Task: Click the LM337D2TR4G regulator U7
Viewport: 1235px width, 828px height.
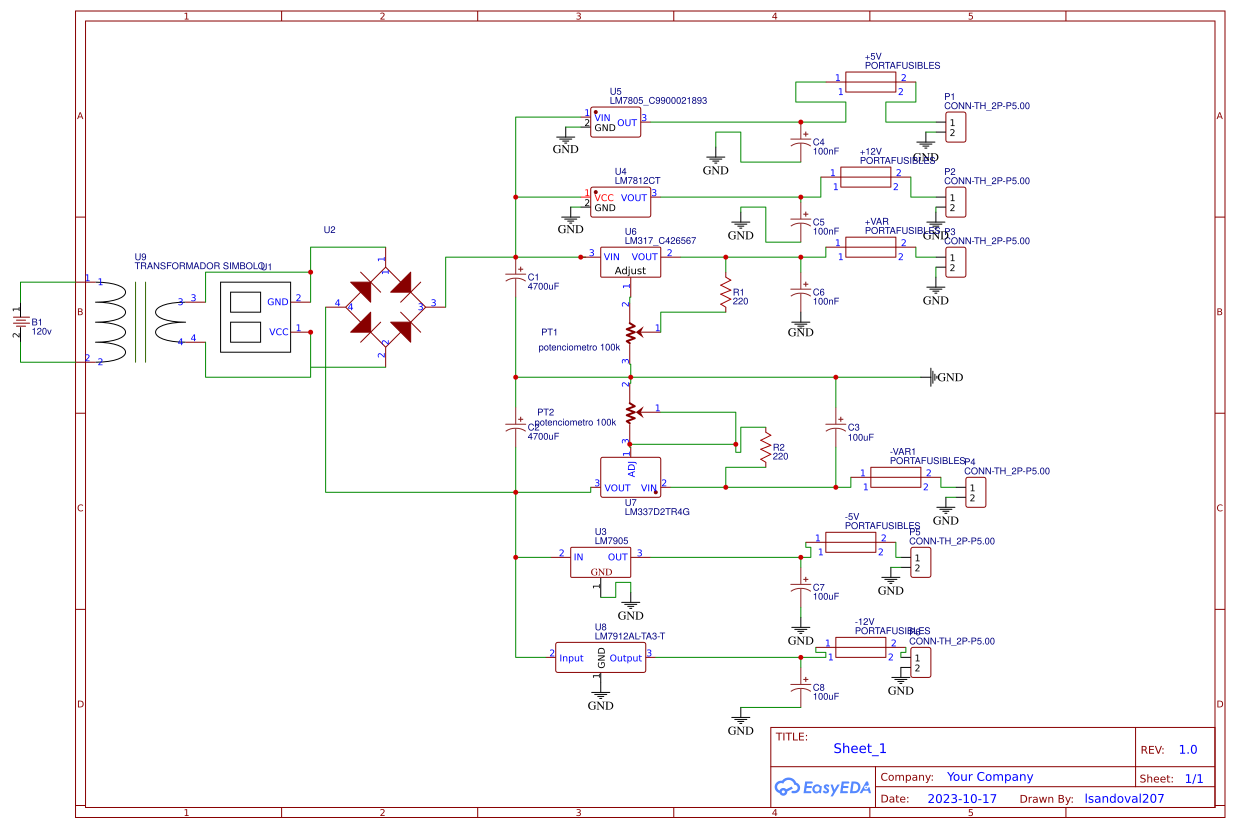Action: click(628, 478)
